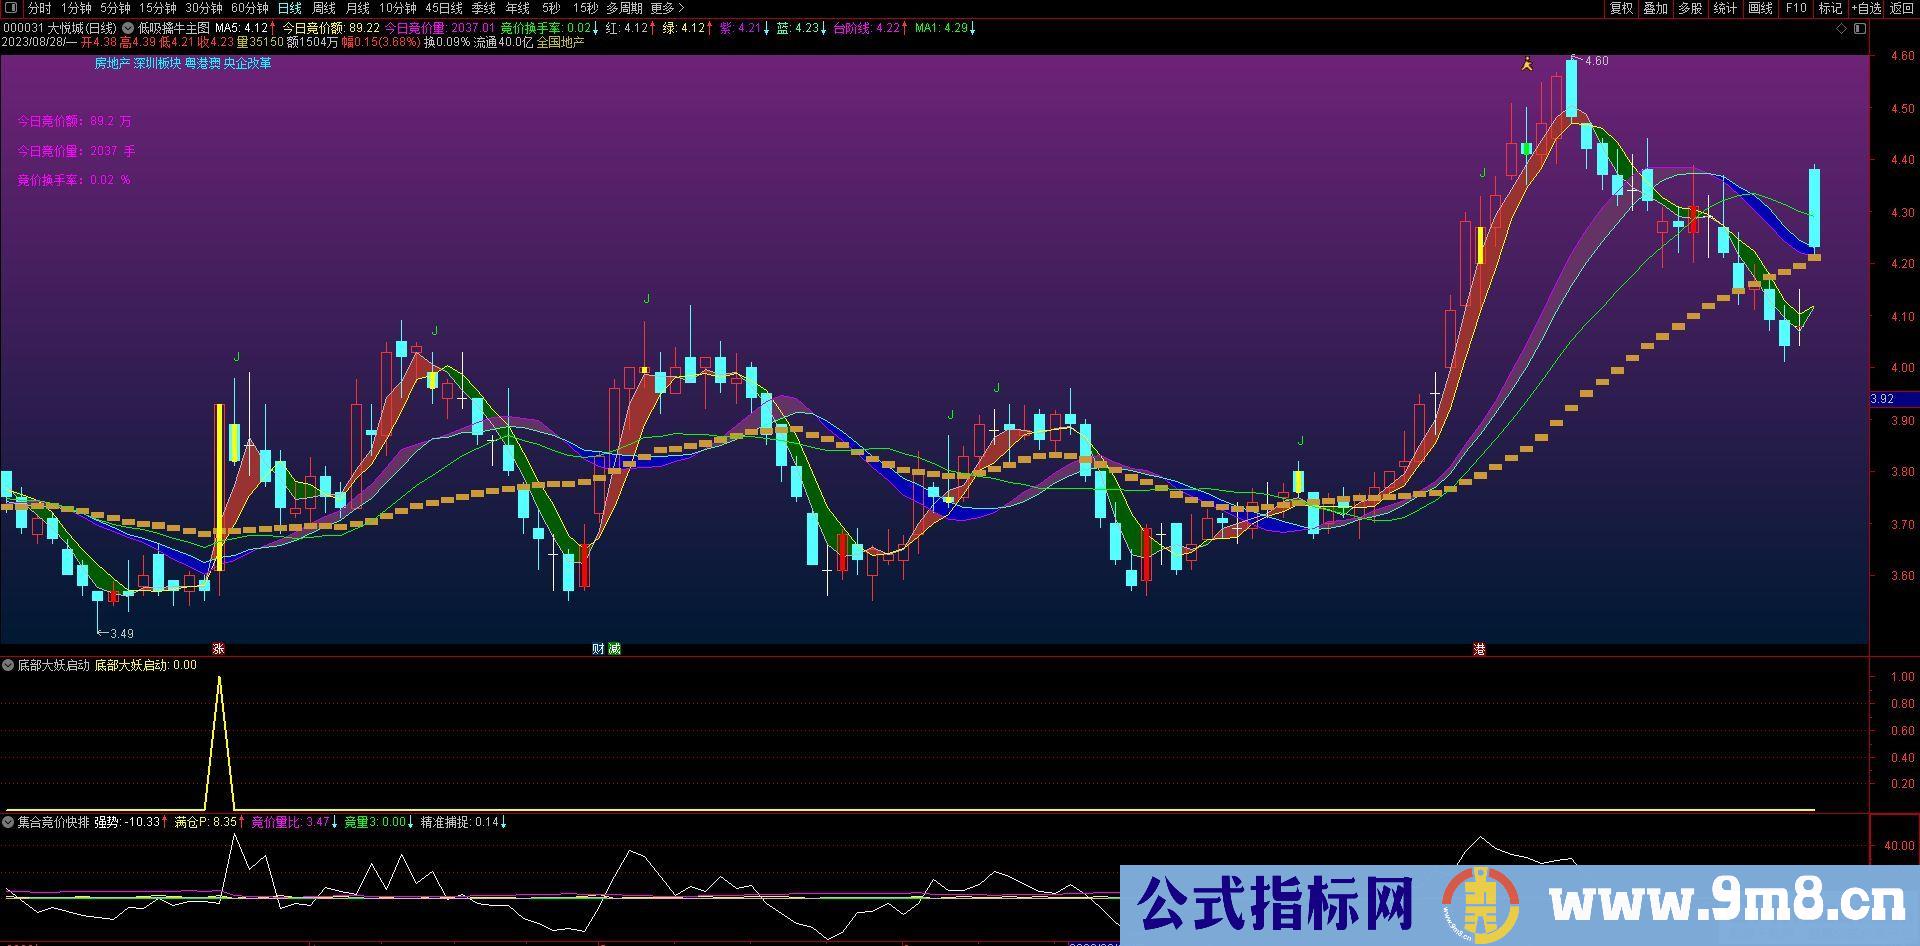Click the 画线 drawing tools button

tap(1760, 8)
